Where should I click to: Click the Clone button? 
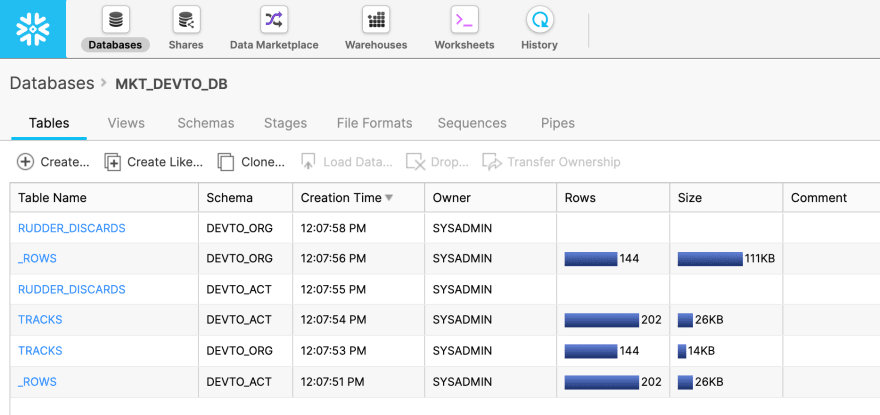click(x=251, y=162)
